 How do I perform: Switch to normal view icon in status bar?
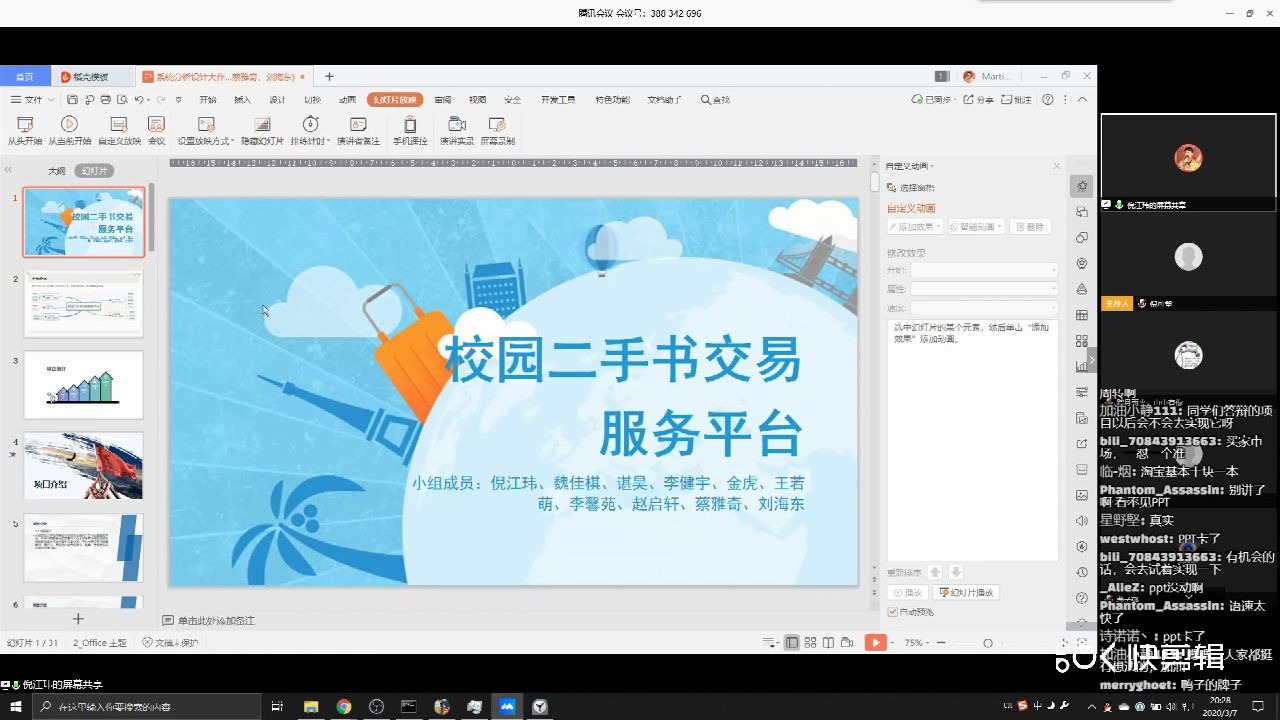click(x=792, y=643)
